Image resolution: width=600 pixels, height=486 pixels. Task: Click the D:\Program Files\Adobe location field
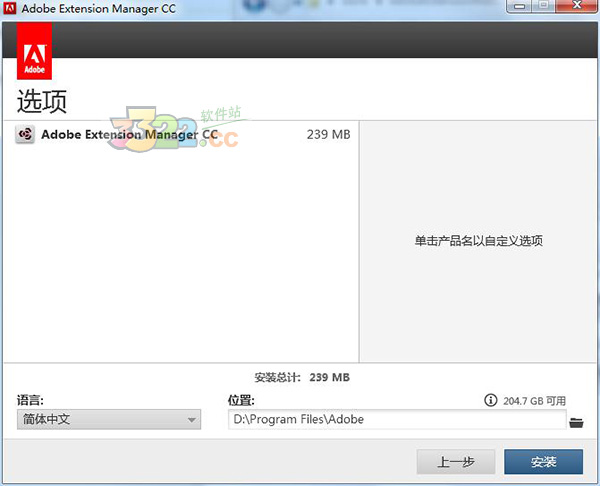tap(397, 419)
